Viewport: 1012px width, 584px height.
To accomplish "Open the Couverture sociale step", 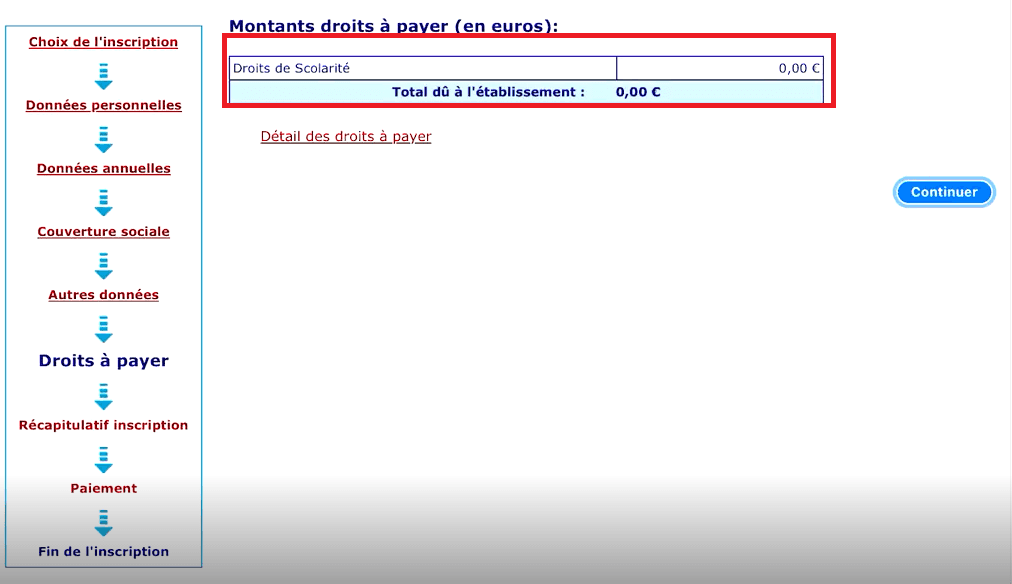I will (103, 231).
